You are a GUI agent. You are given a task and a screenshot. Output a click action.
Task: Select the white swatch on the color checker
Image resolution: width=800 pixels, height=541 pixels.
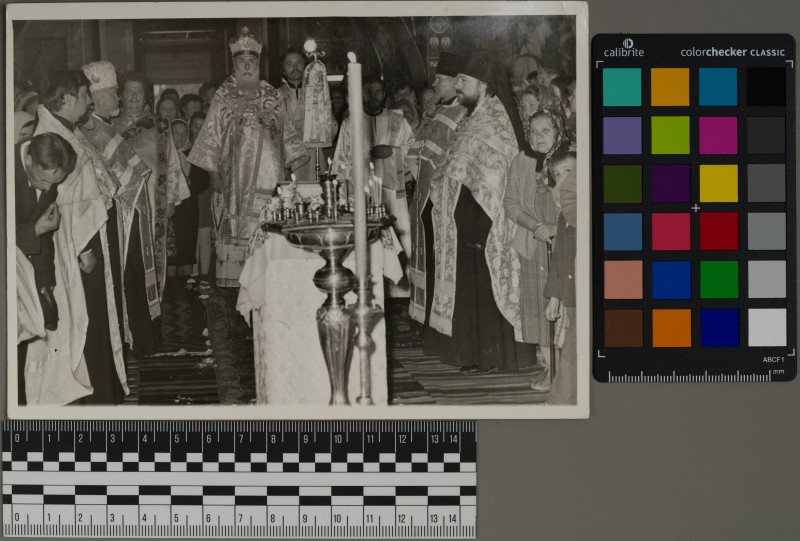click(x=767, y=327)
